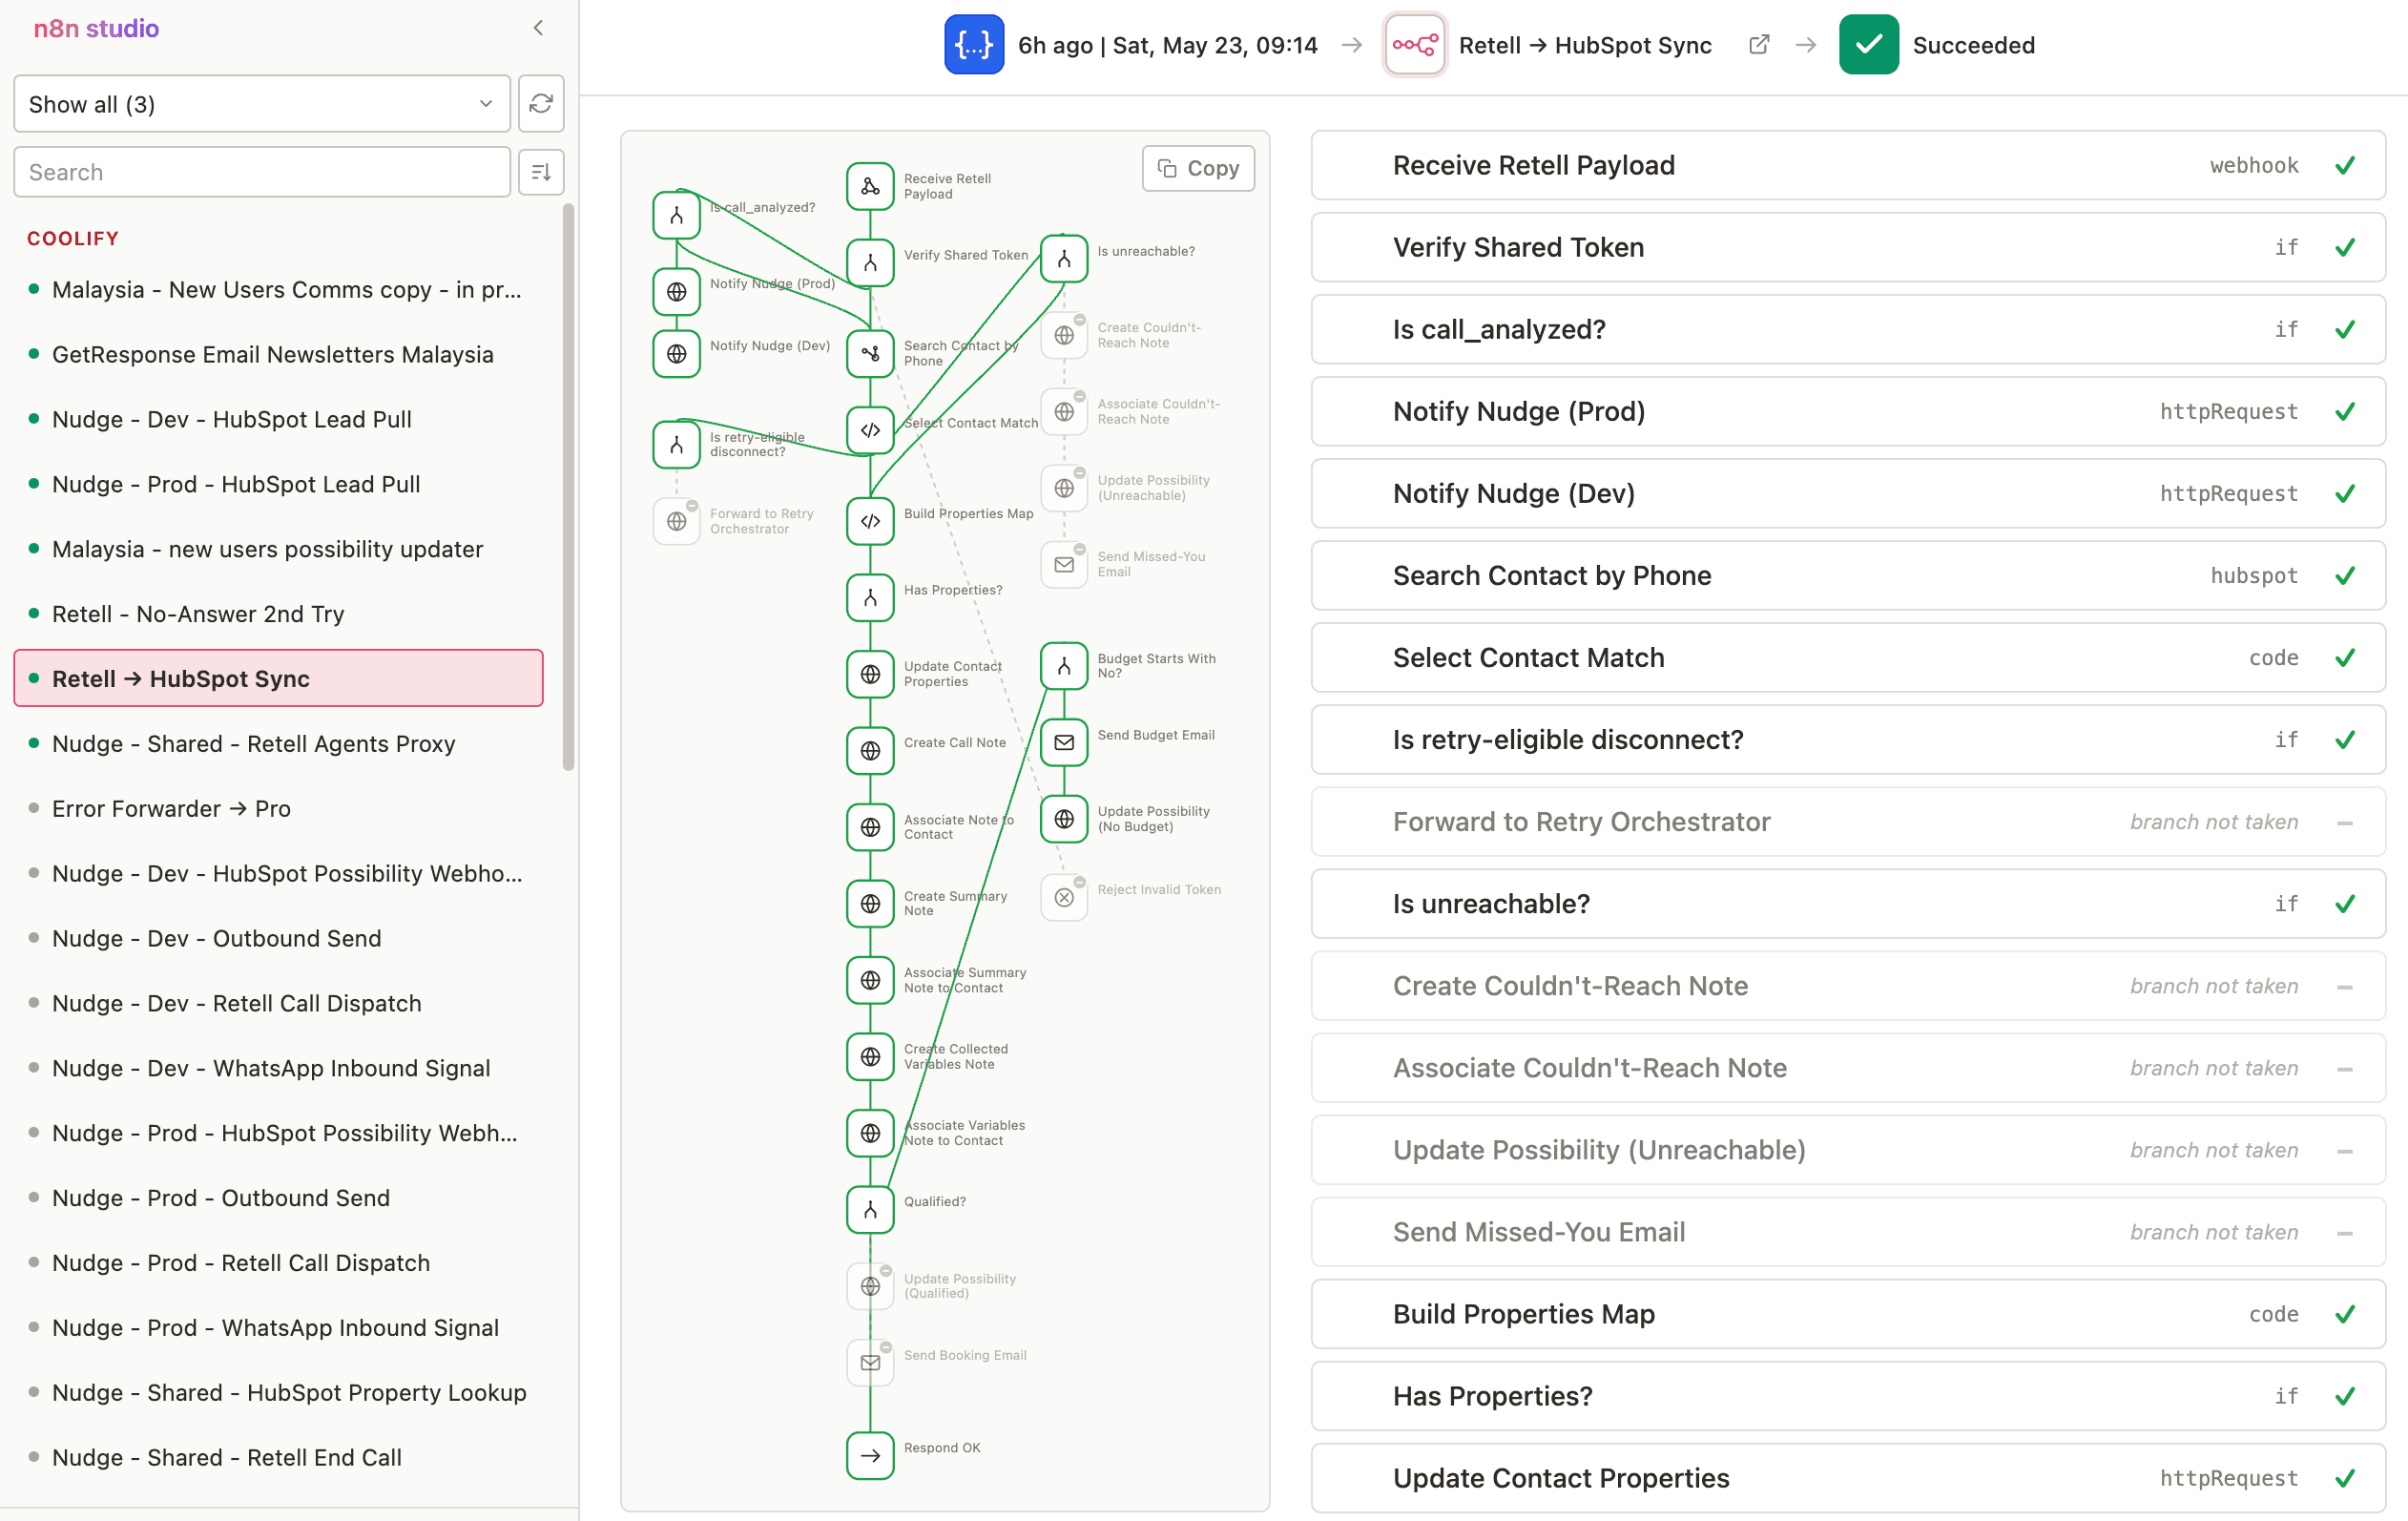This screenshot has height=1521, width=2408.
Task: Select the Reject Invalid Token node icon
Action: [x=1064, y=897]
